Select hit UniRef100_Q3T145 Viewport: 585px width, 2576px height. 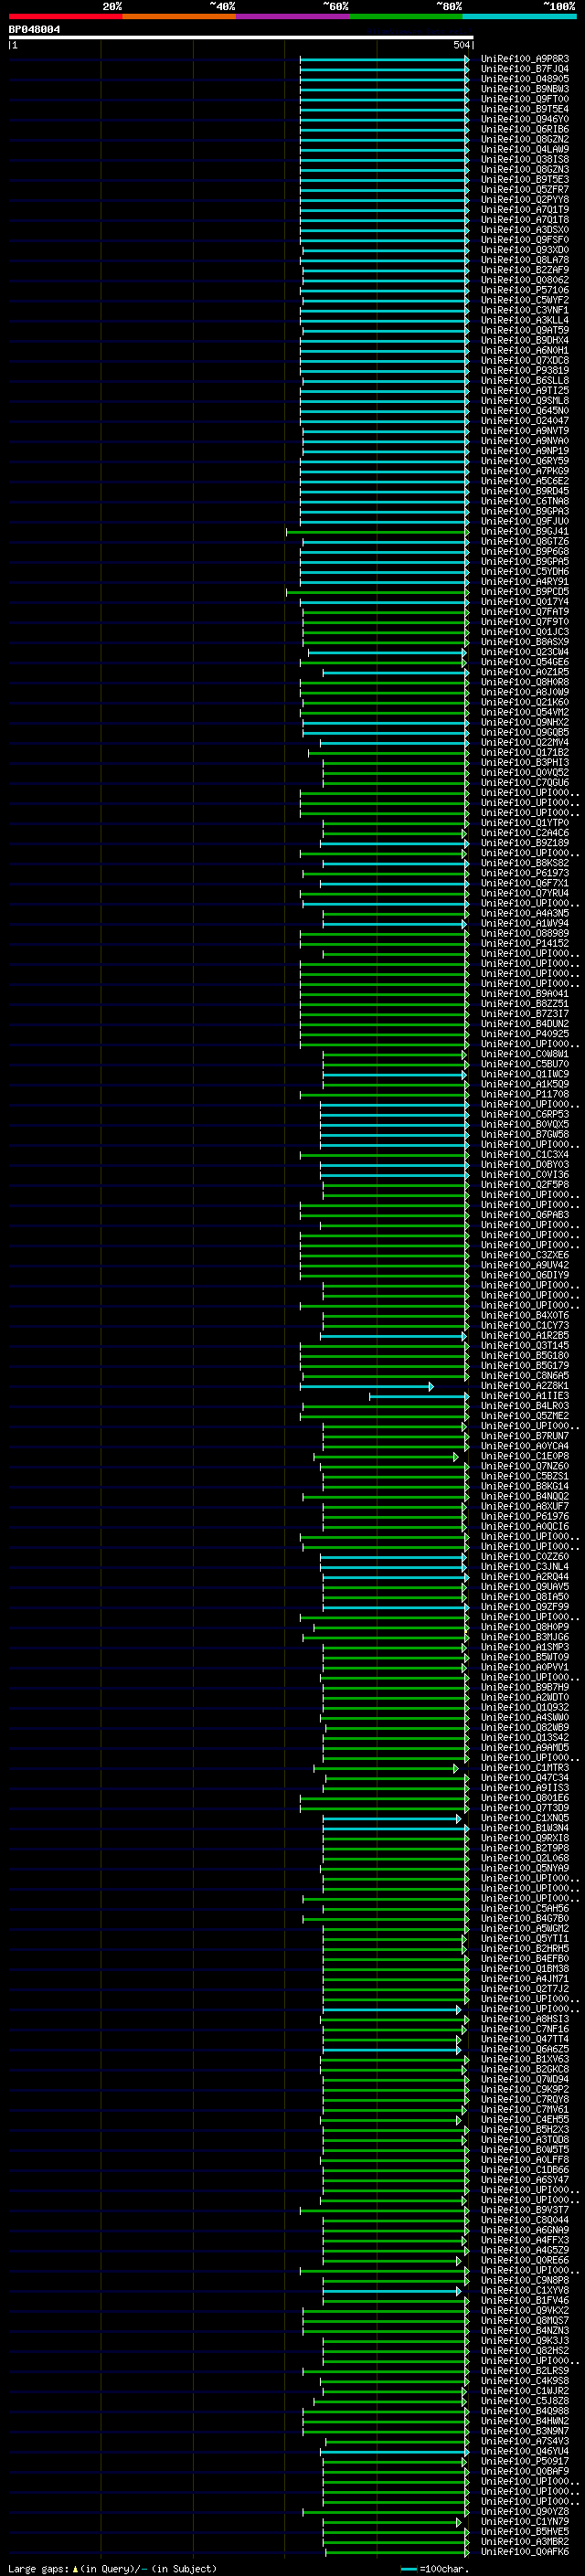[x=524, y=1345]
